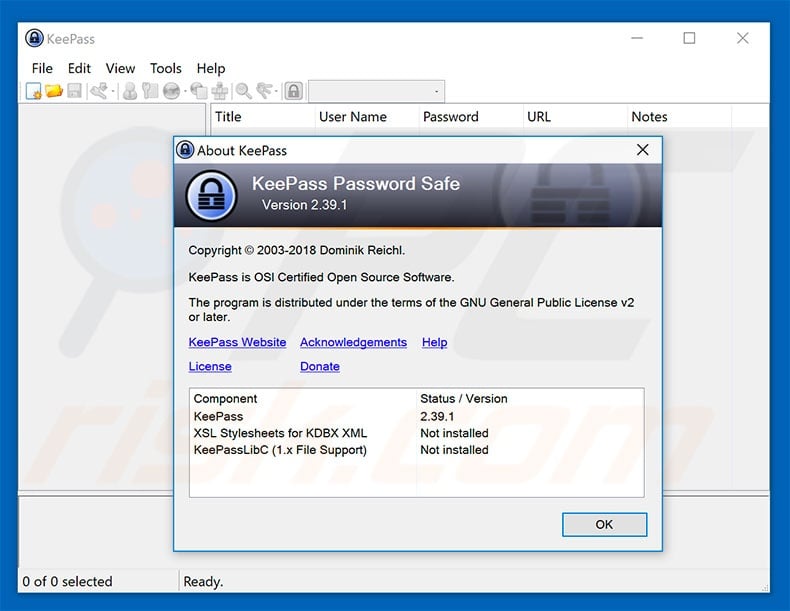Expand the quick search combo box

(436, 92)
